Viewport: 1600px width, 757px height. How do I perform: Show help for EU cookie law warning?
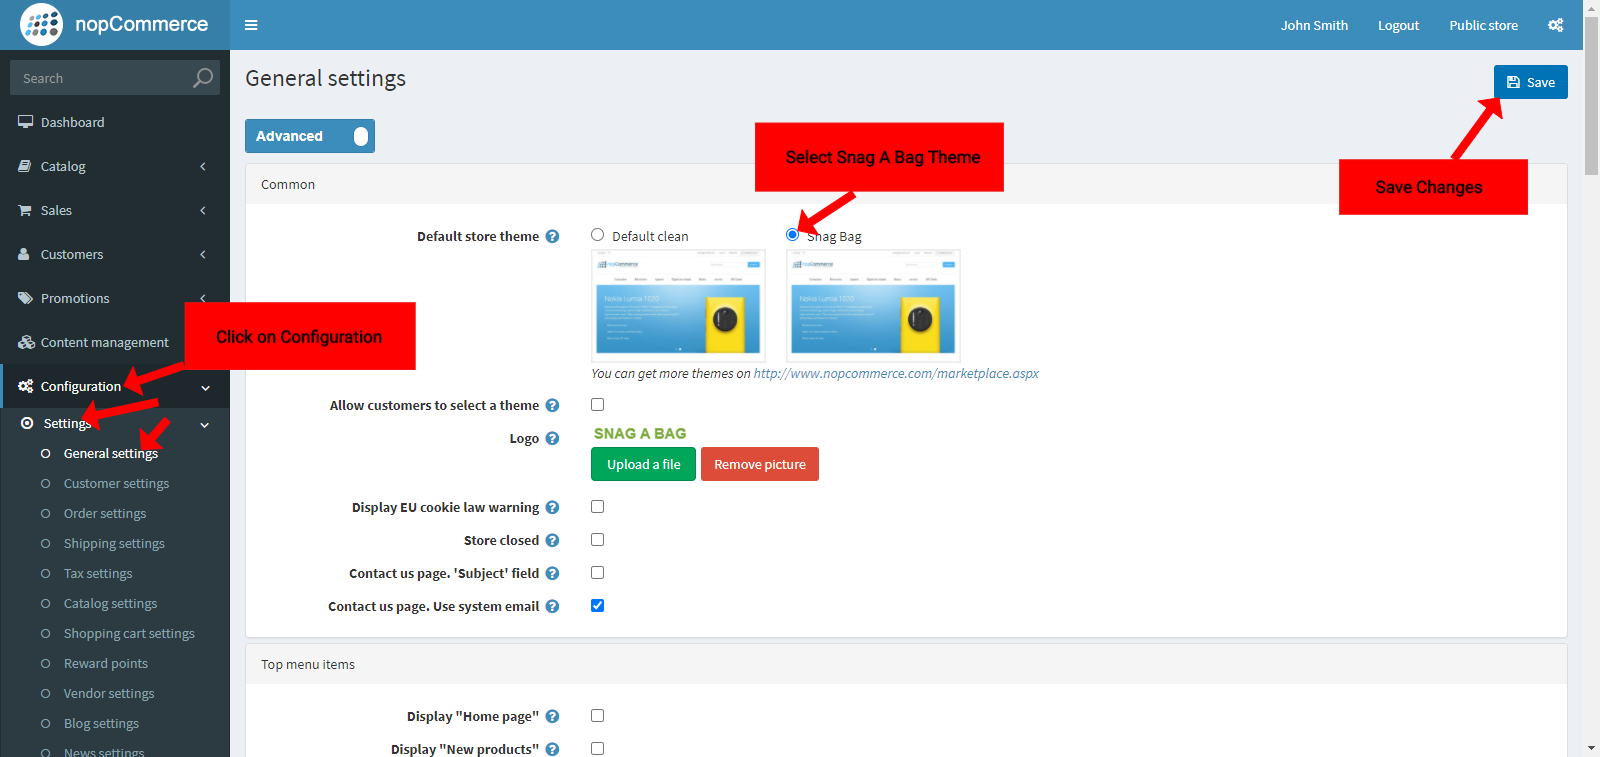coord(552,507)
